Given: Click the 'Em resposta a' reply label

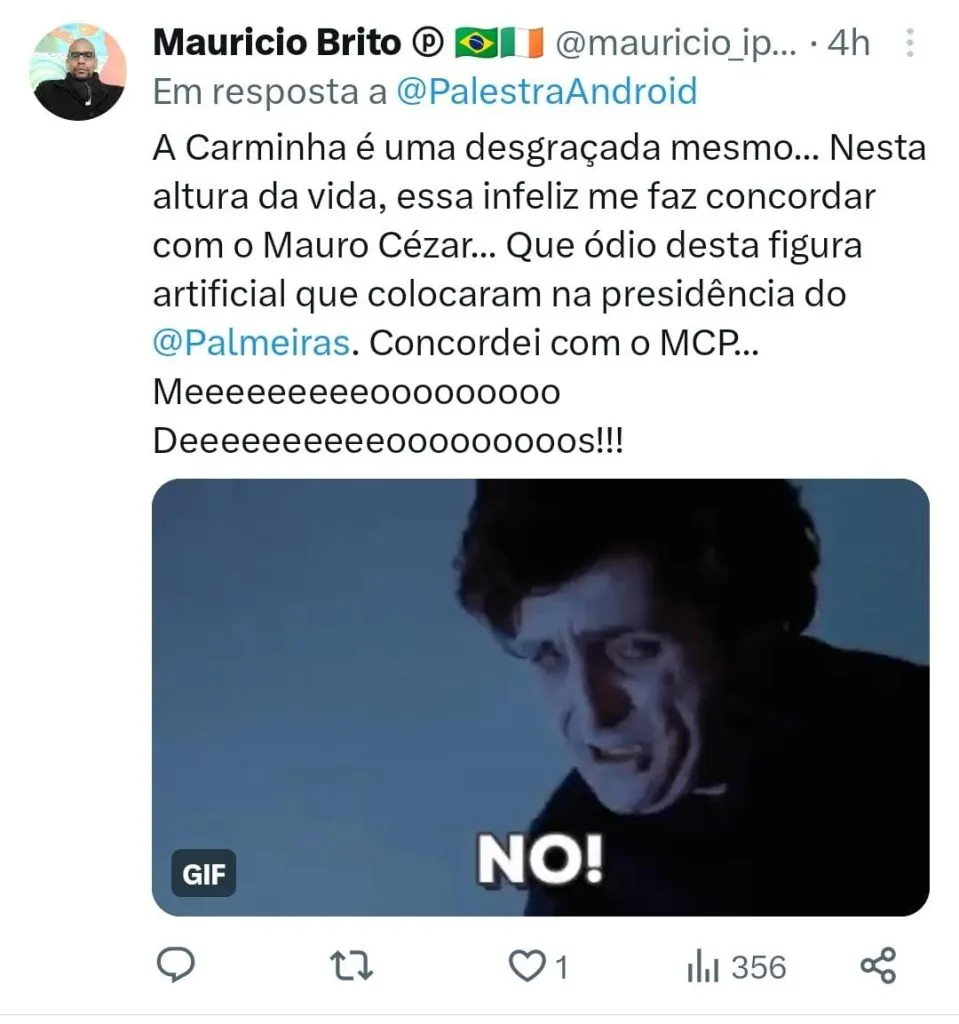Looking at the screenshot, I should pos(270,91).
